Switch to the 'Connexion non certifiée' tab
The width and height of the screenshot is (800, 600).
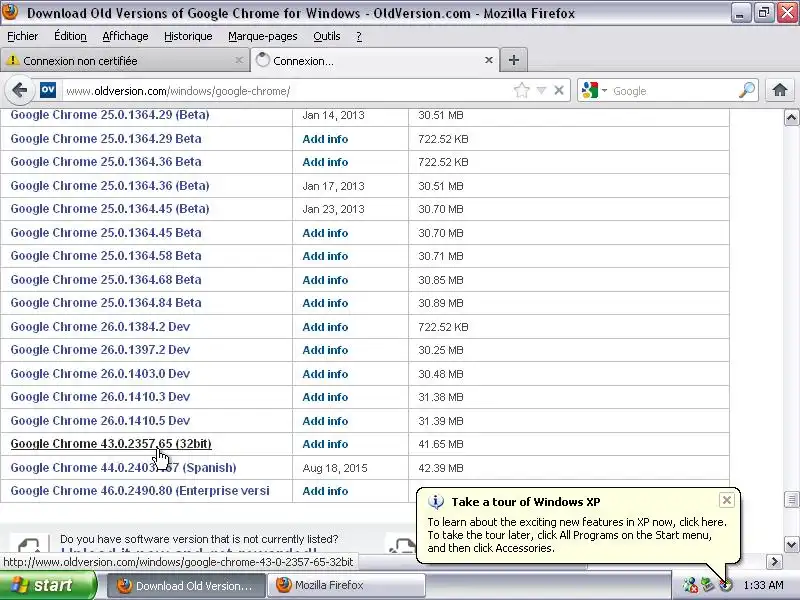pyautogui.click(x=124, y=61)
